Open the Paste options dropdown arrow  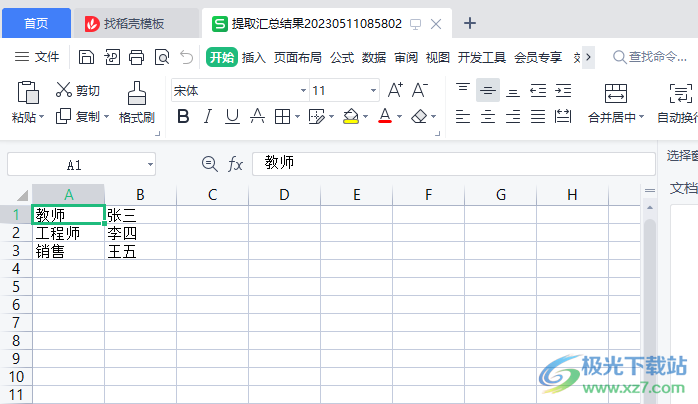point(41,117)
